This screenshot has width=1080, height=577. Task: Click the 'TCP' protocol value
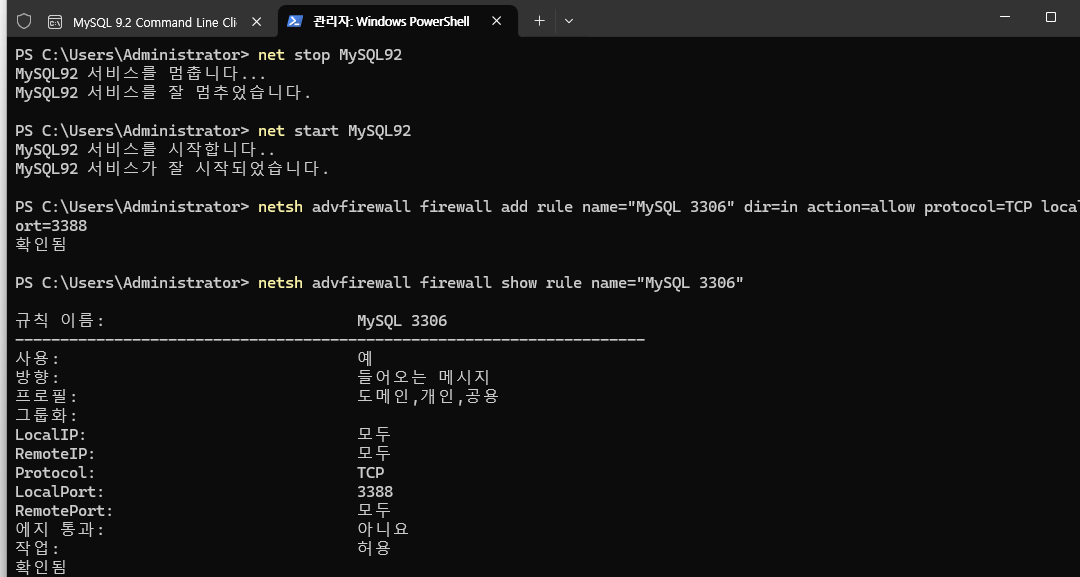[371, 473]
